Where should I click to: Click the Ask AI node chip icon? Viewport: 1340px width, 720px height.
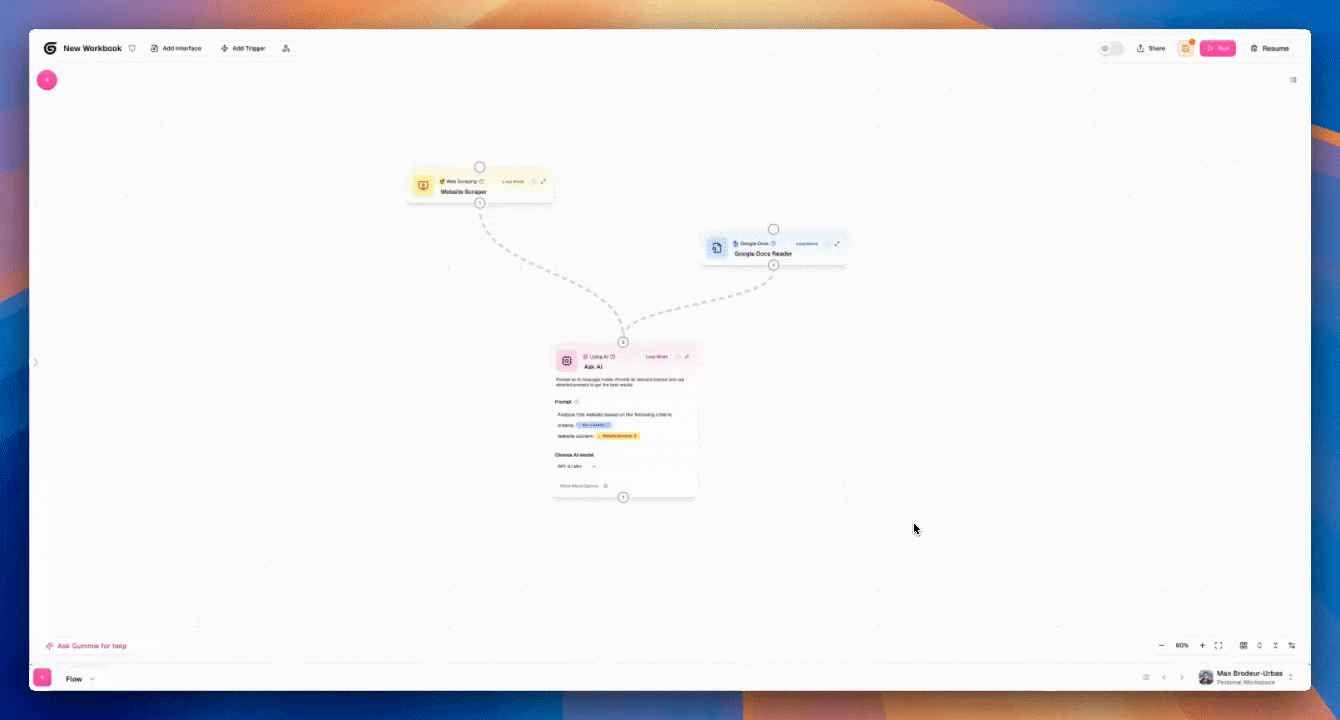click(567, 361)
